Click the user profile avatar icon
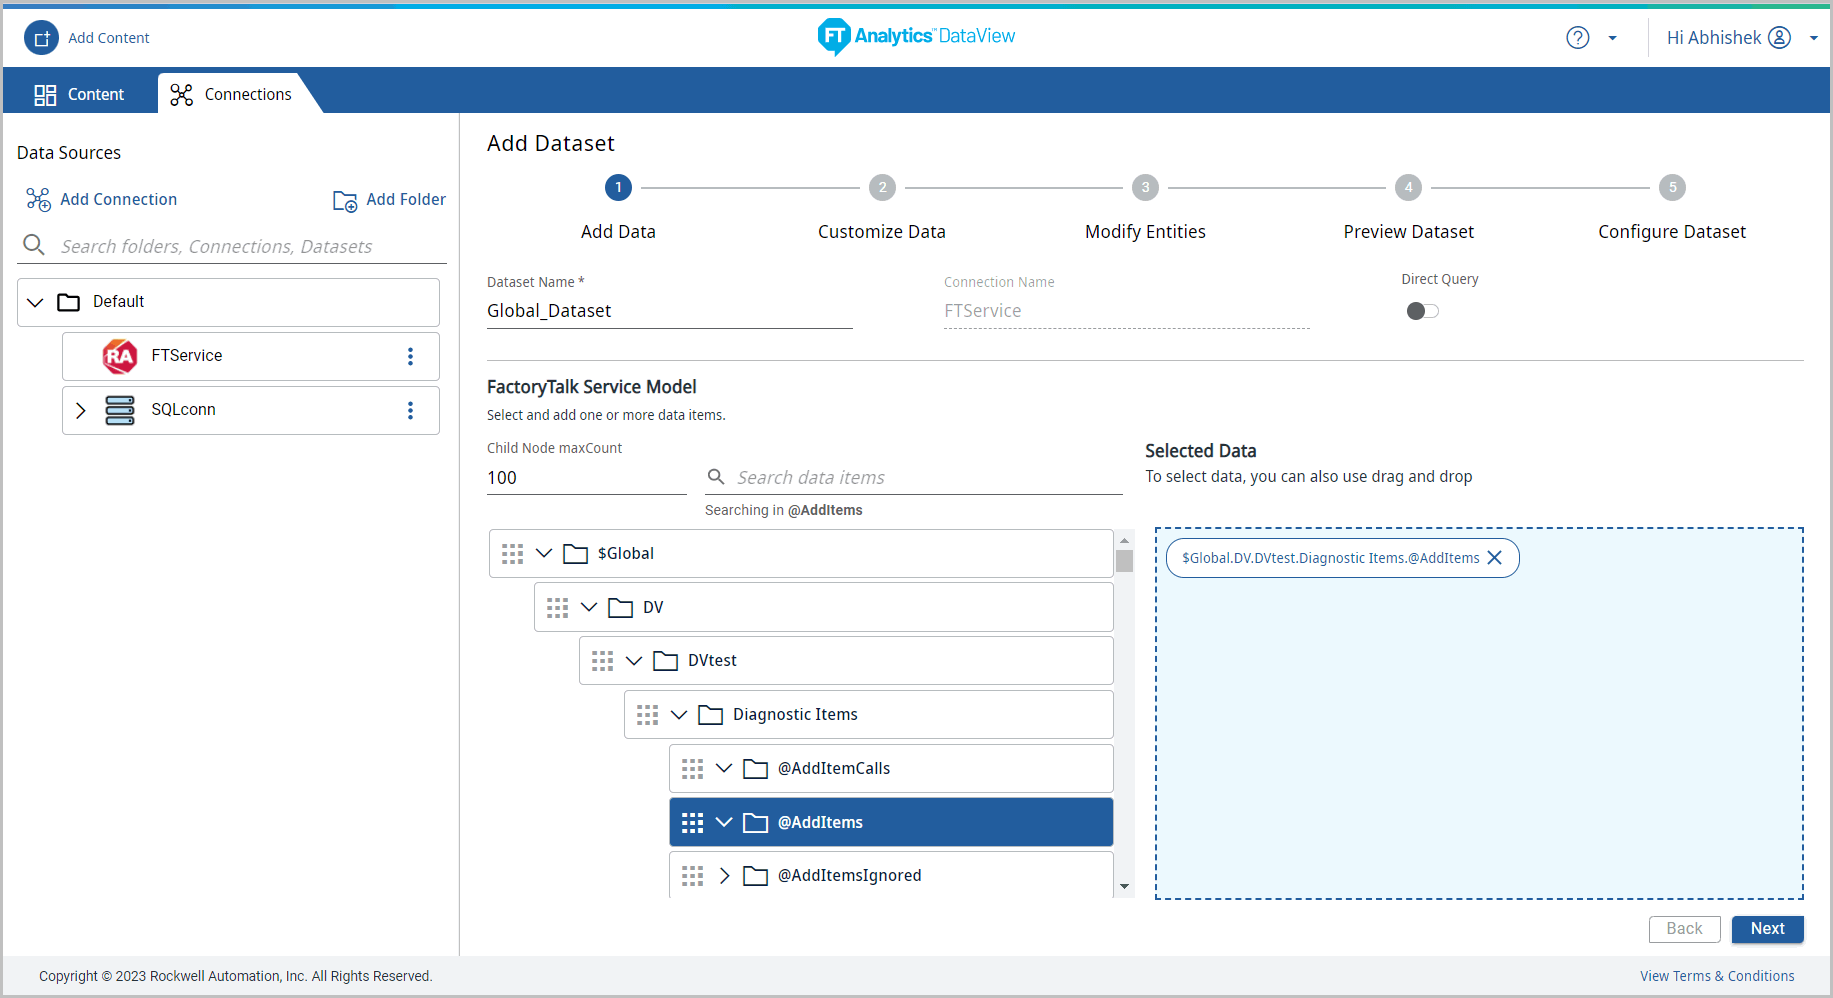 (x=1779, y=37)
